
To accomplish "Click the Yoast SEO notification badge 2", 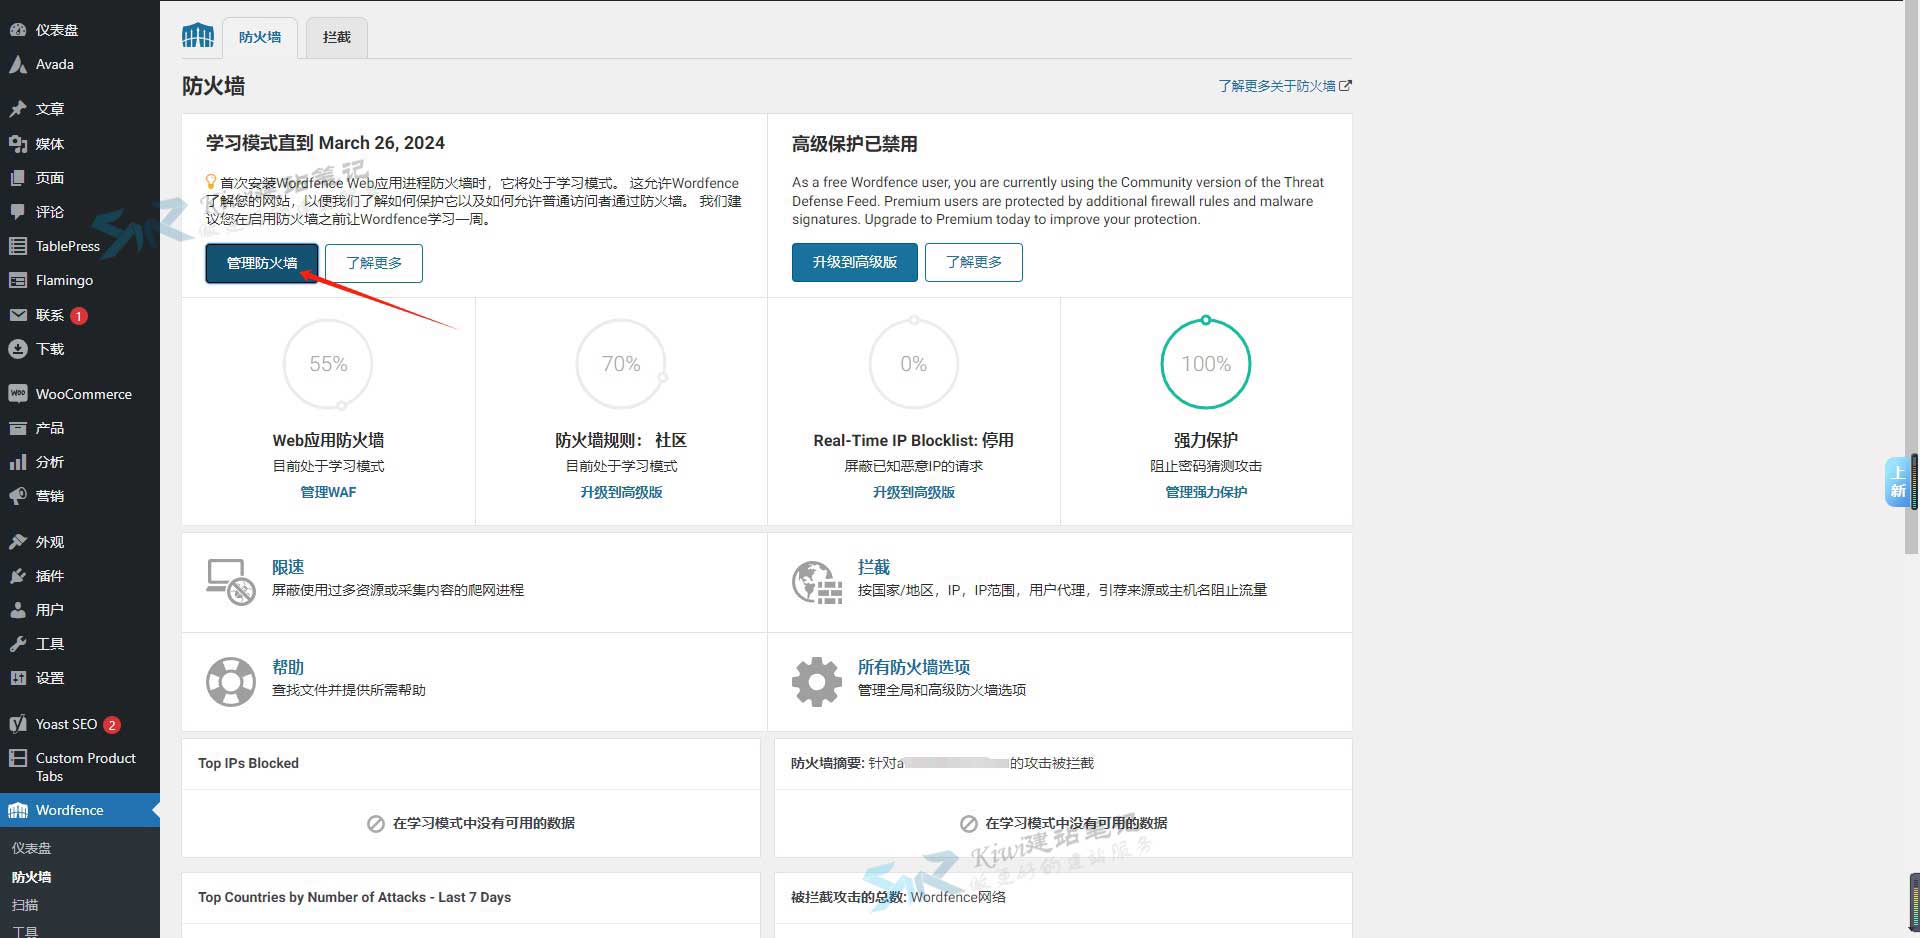I will 112,725.
